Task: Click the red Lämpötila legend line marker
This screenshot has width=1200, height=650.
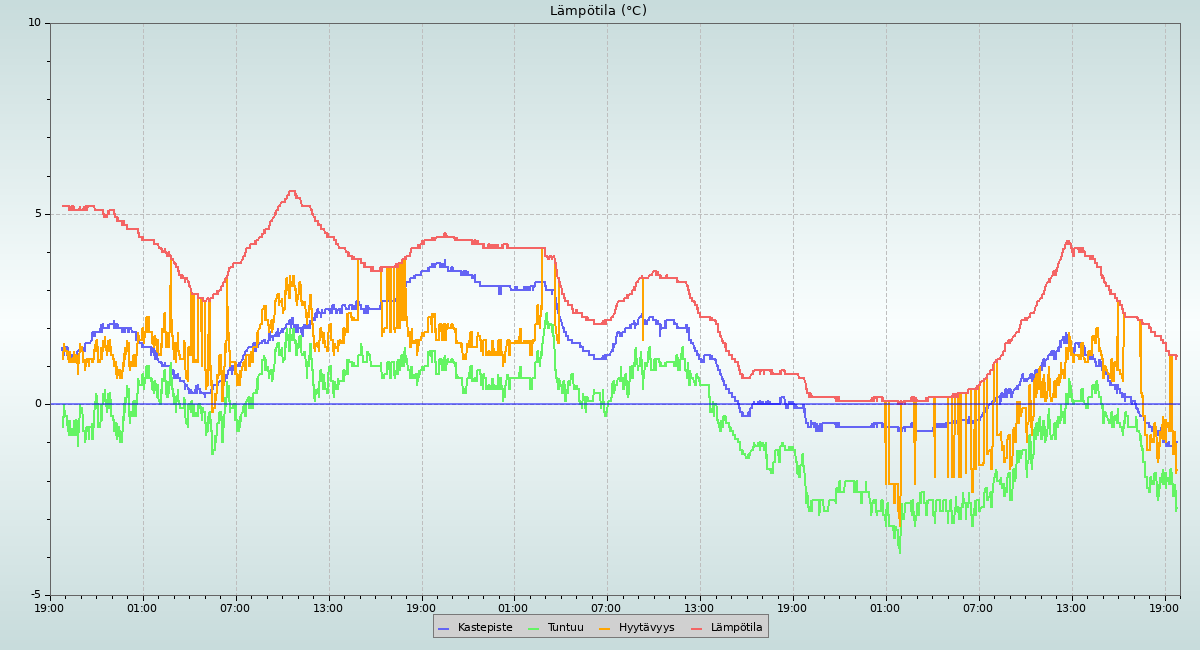Action: click(x=697, y=628)
